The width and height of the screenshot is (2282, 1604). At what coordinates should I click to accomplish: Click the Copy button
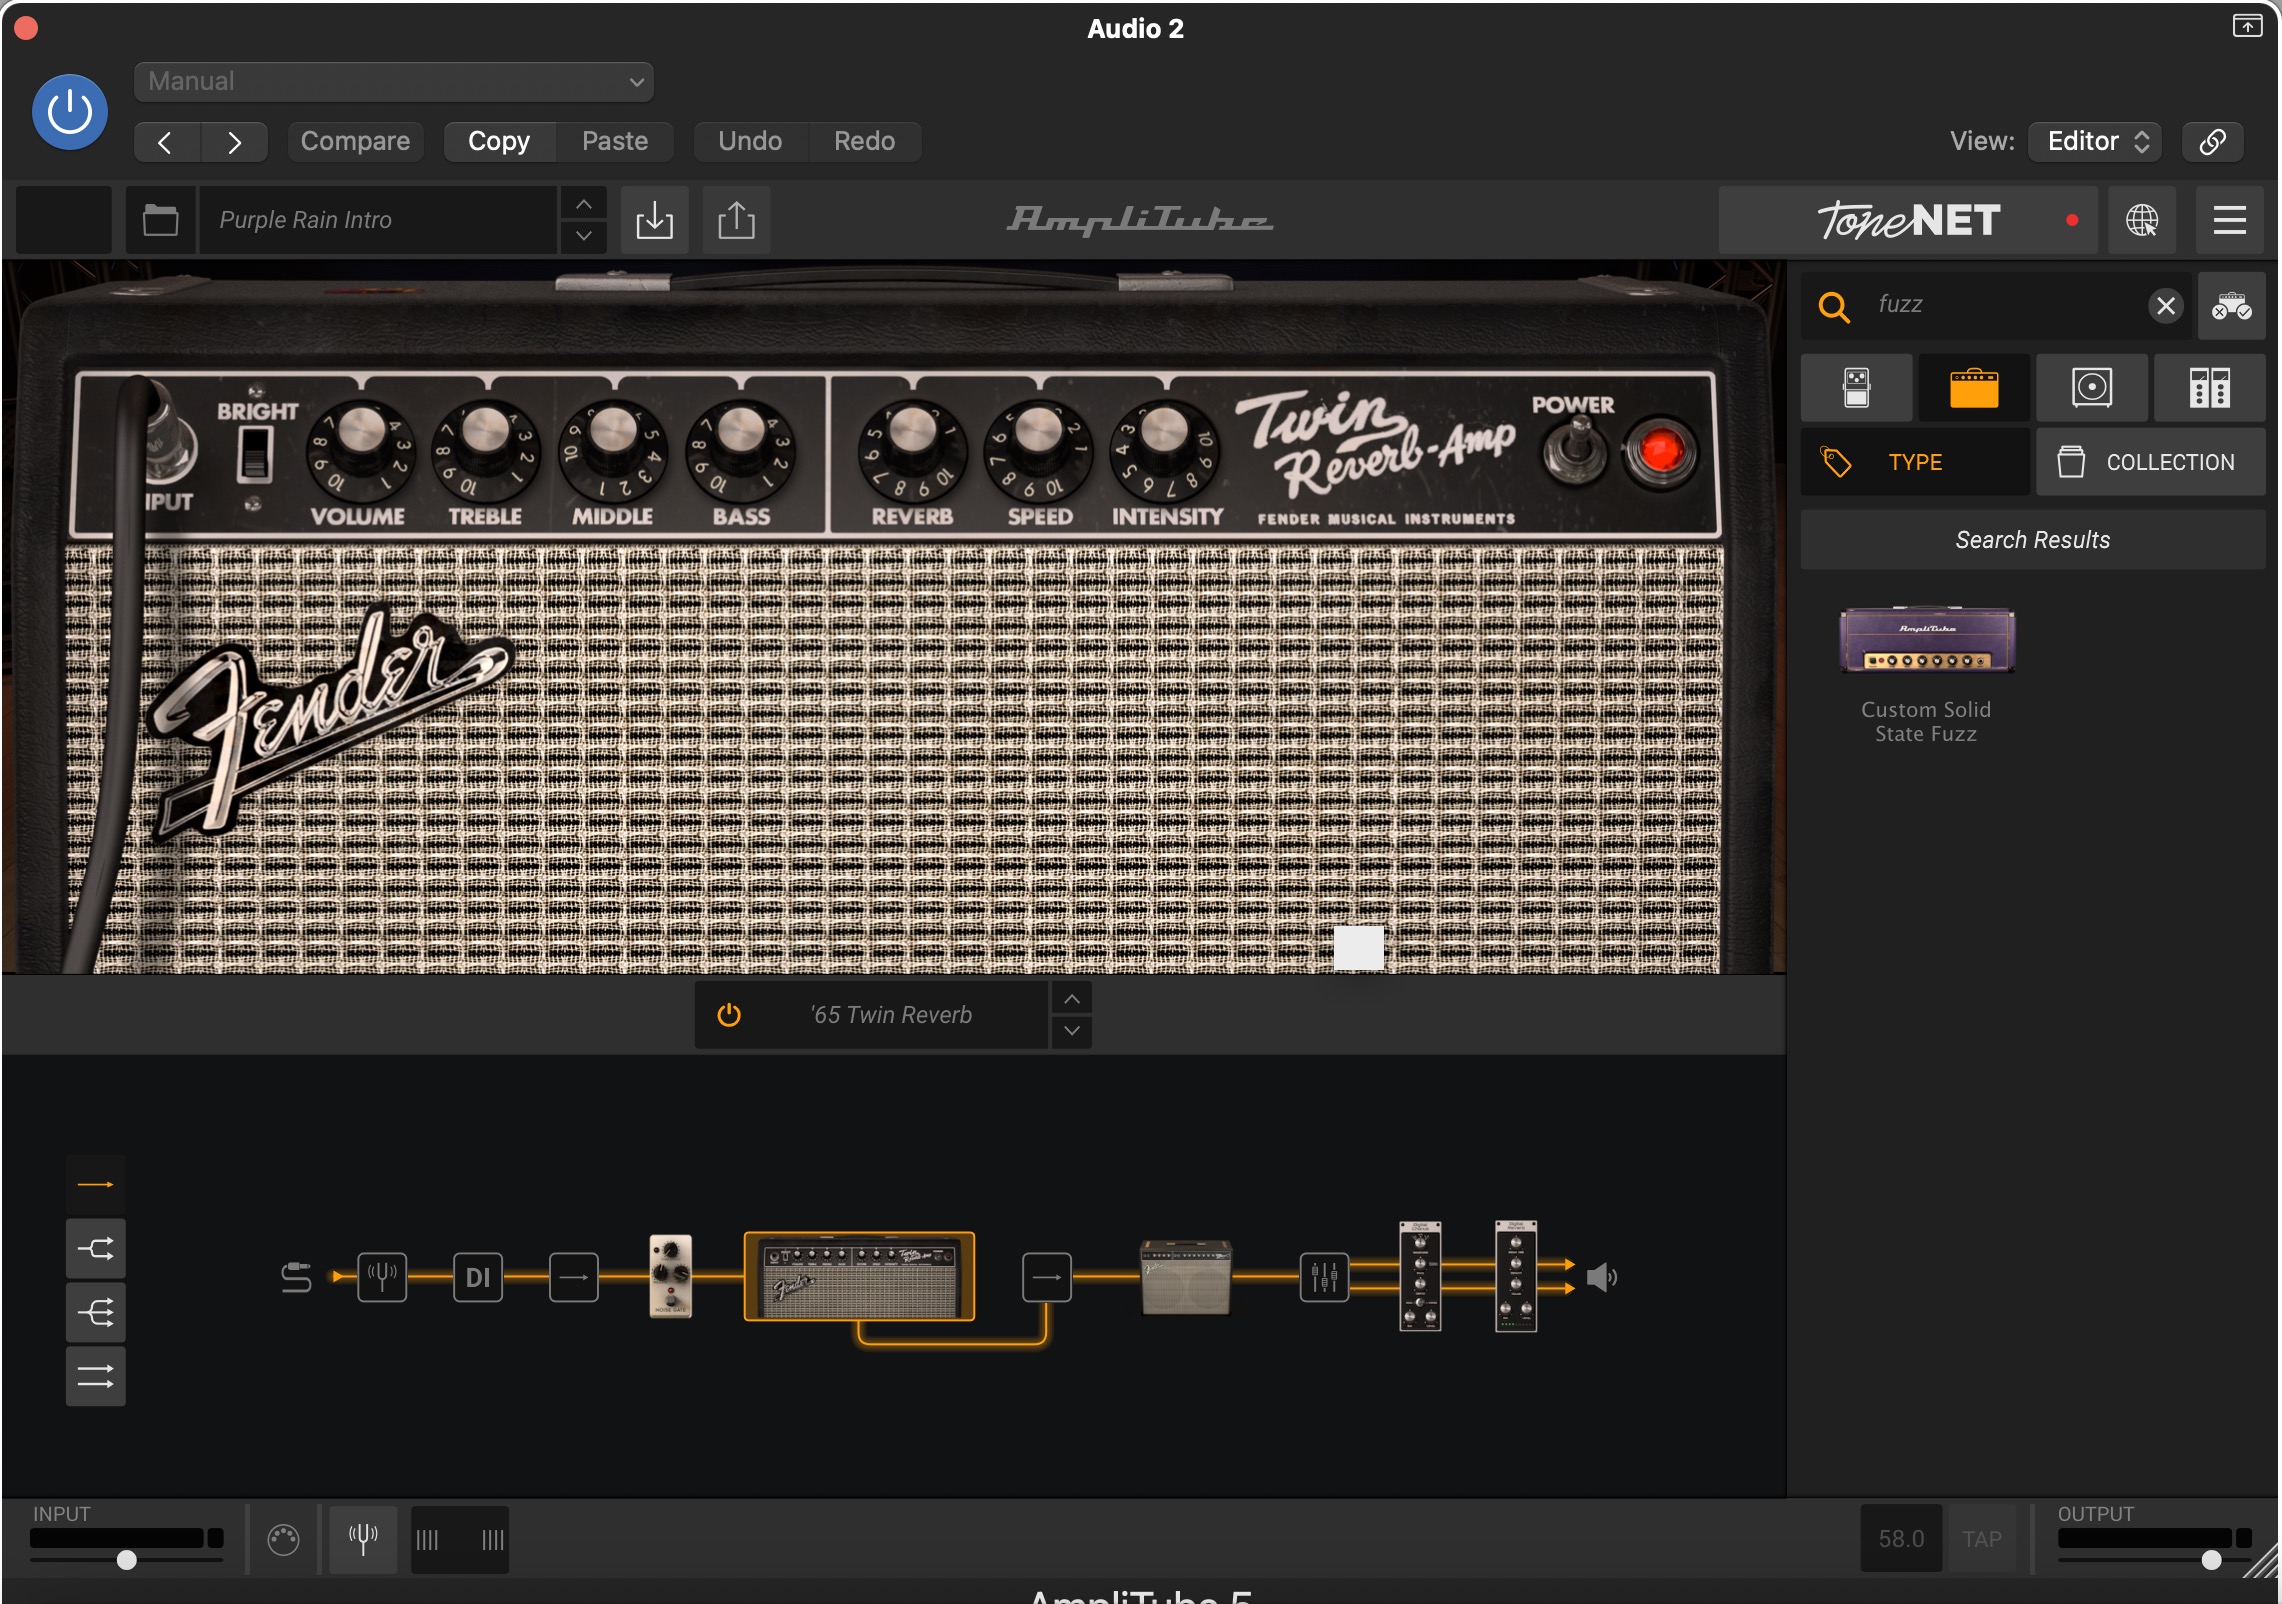499,142
